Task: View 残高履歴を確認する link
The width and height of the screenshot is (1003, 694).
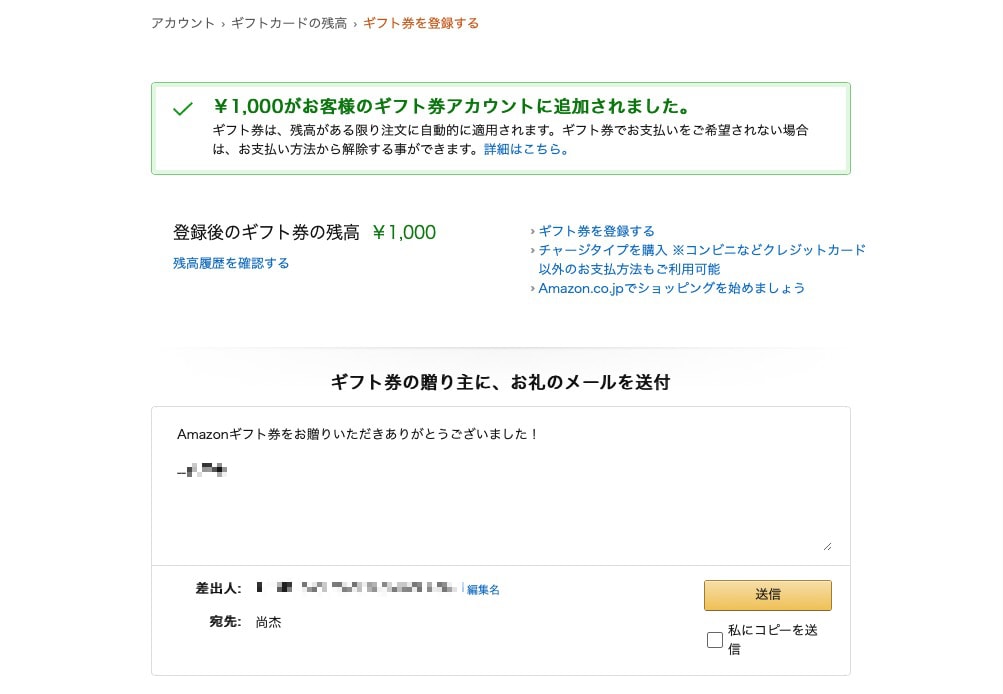Action: pos(231,263)
